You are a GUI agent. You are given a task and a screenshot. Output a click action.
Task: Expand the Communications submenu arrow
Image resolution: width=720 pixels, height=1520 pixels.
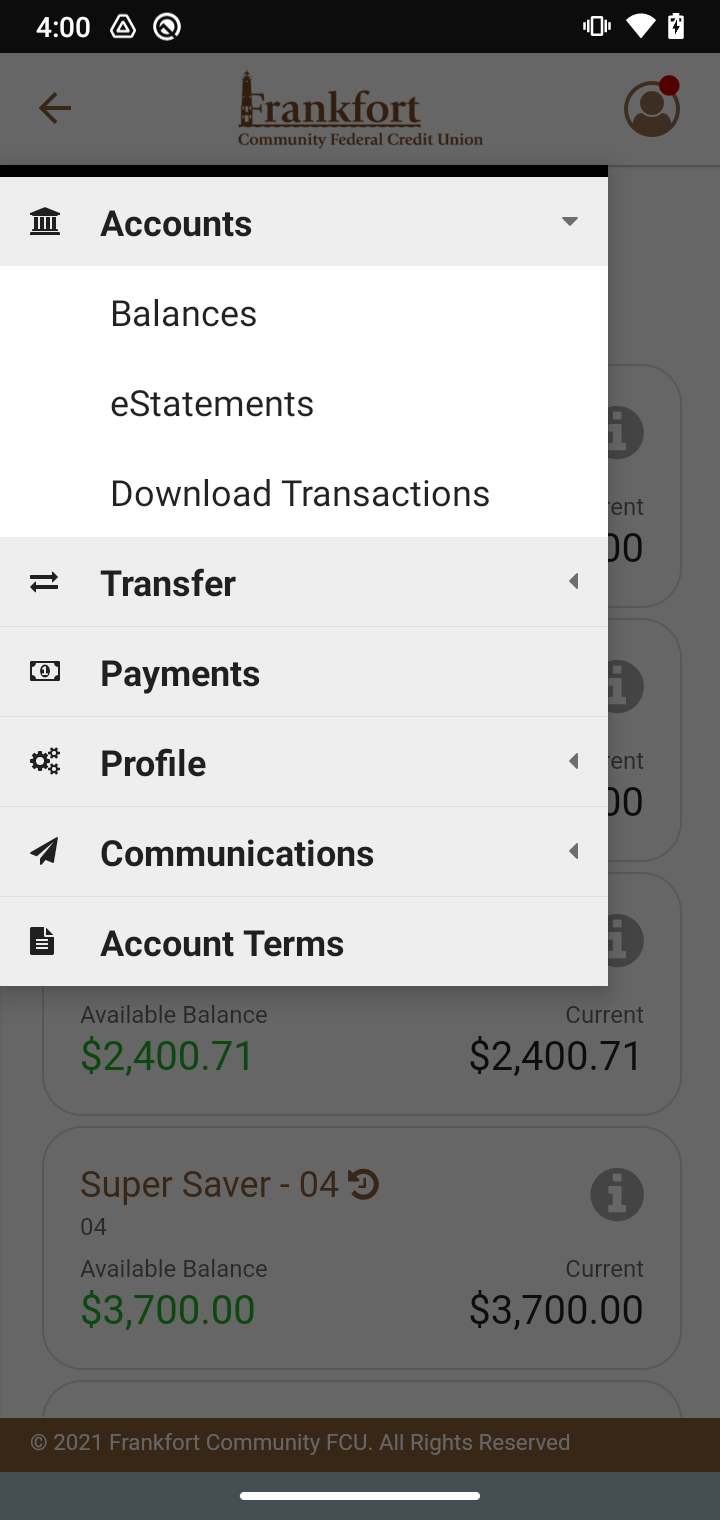click(x=573, y=852)
